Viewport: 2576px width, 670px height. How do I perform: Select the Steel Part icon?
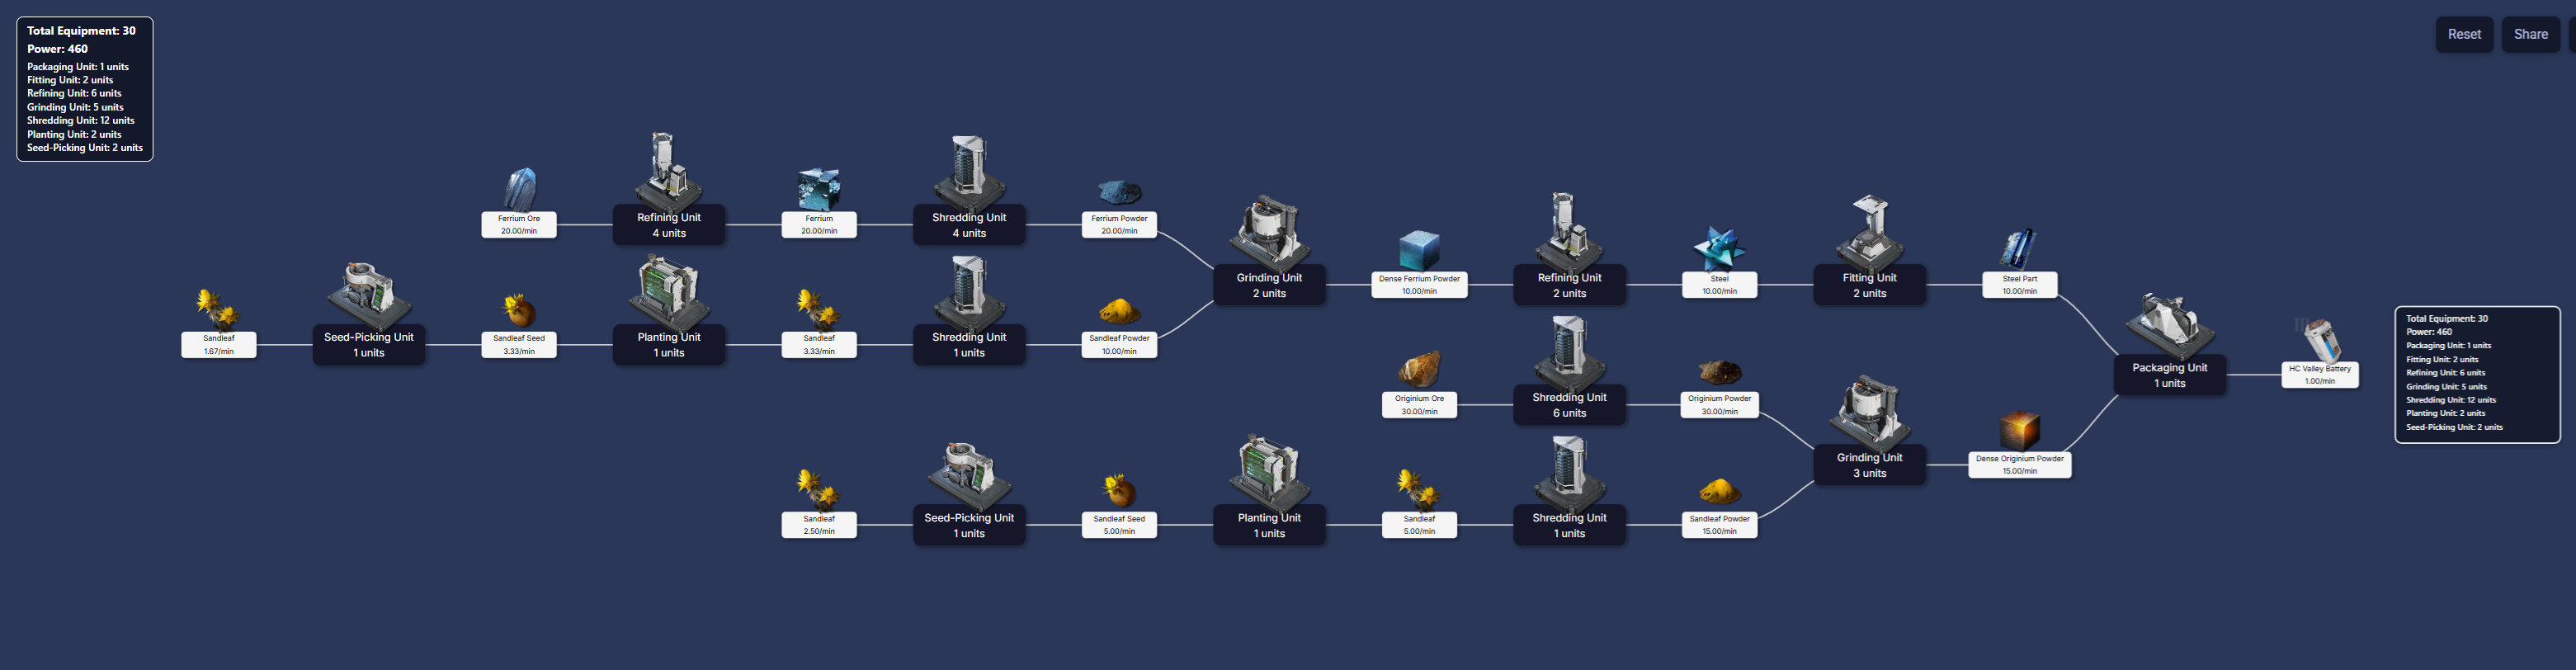[x=2019, y=250]
